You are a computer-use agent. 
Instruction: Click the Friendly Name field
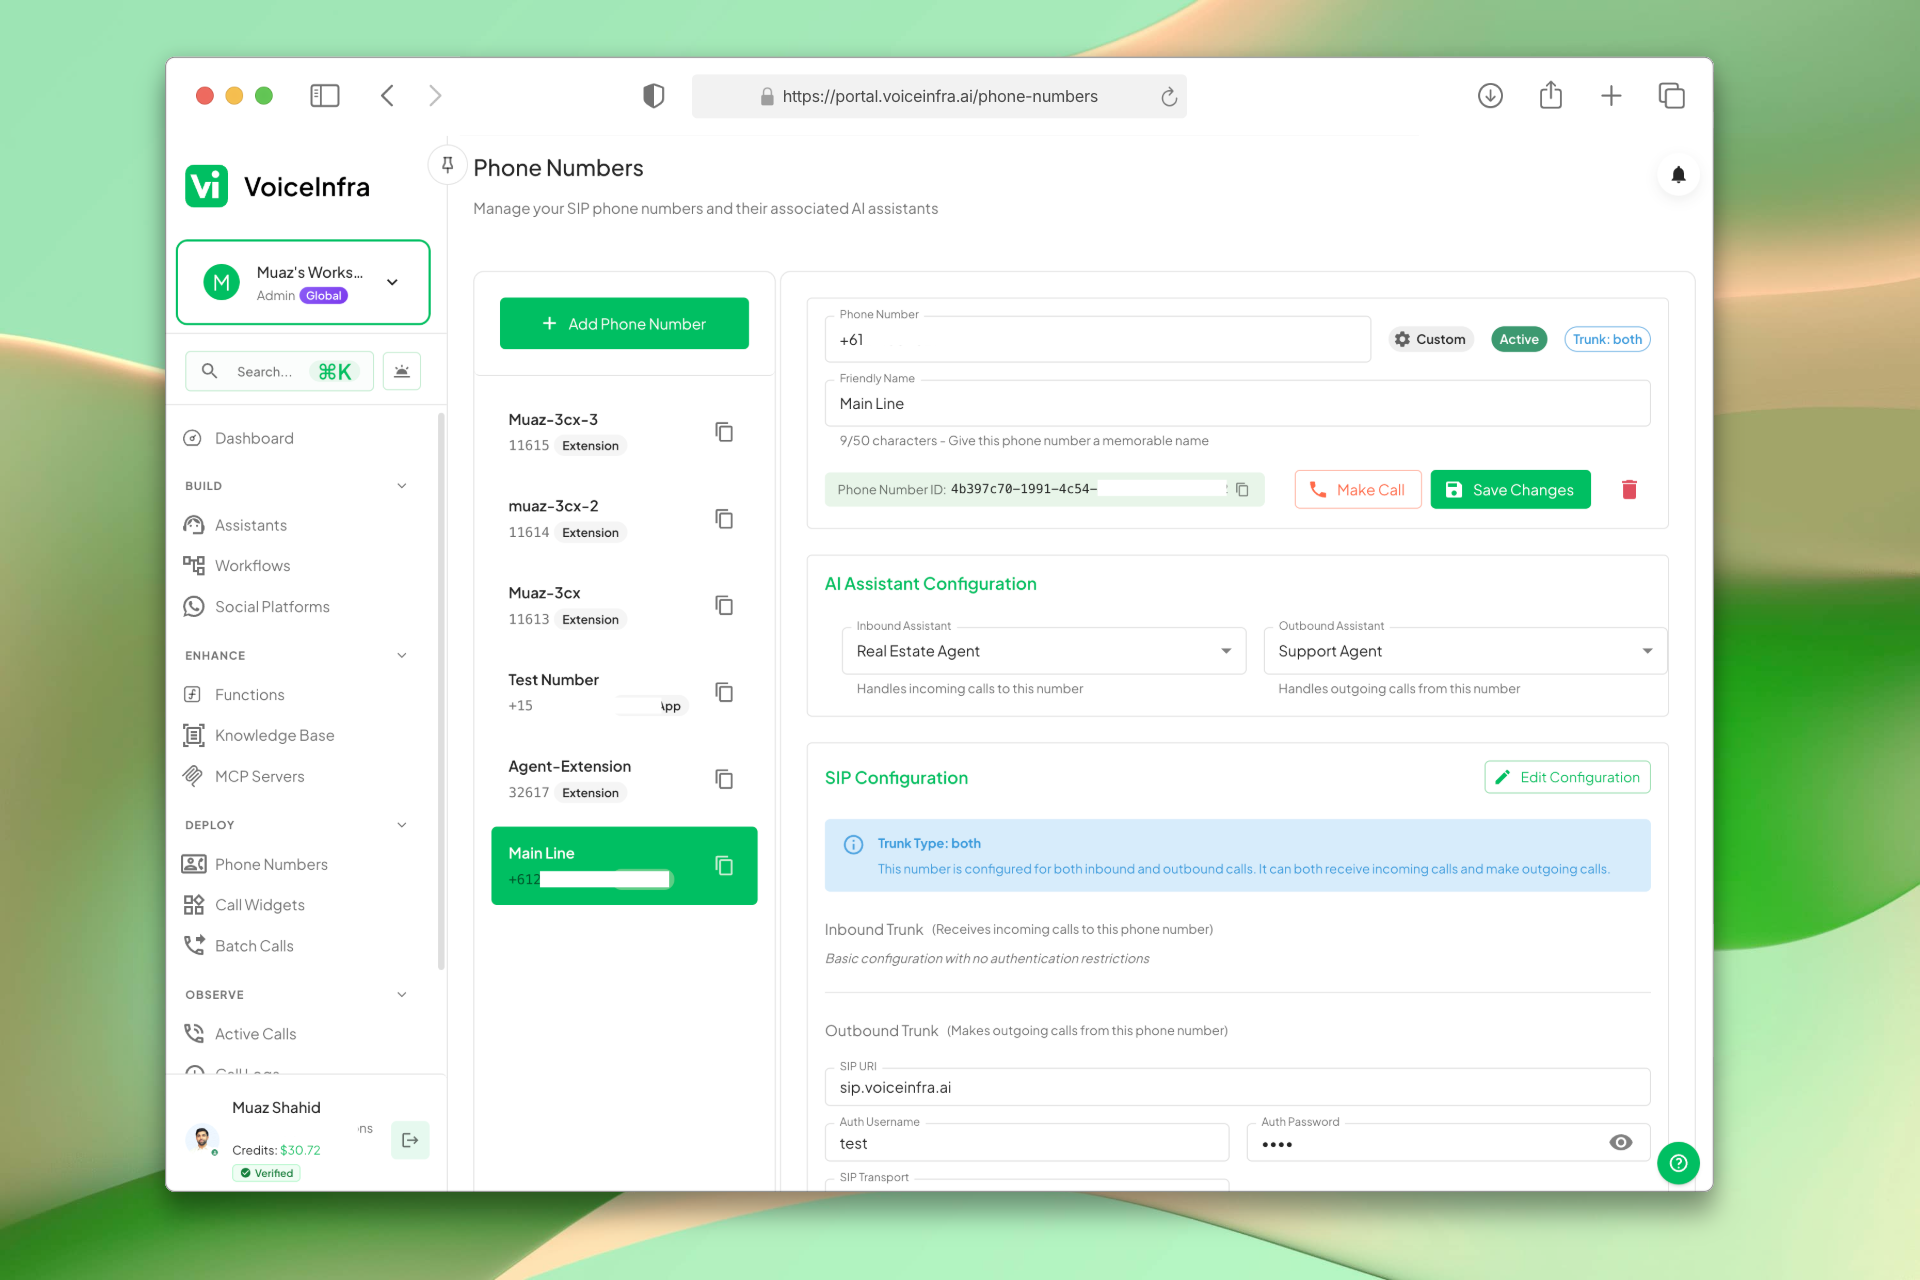[x=1237, y=404]
